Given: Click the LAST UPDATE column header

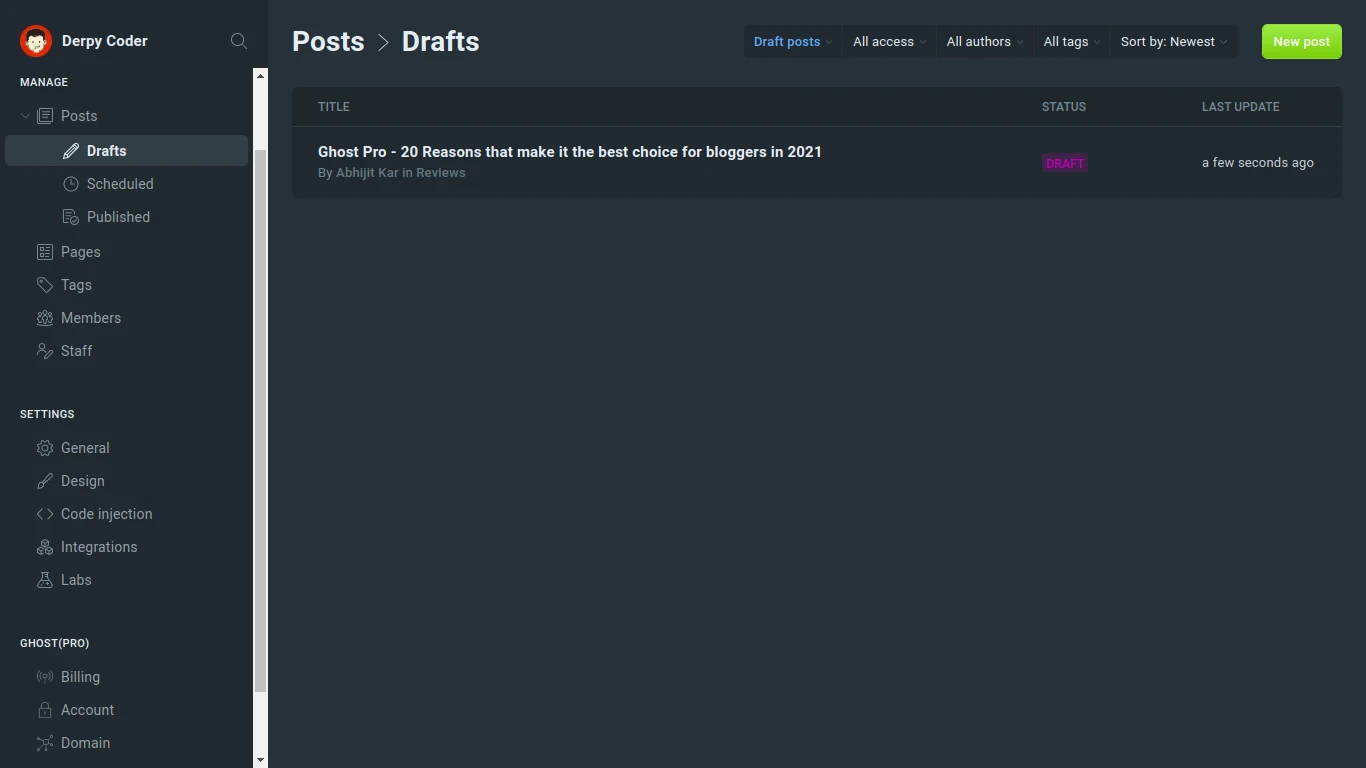Looking at the screenshot, I should pos(1241,107).
